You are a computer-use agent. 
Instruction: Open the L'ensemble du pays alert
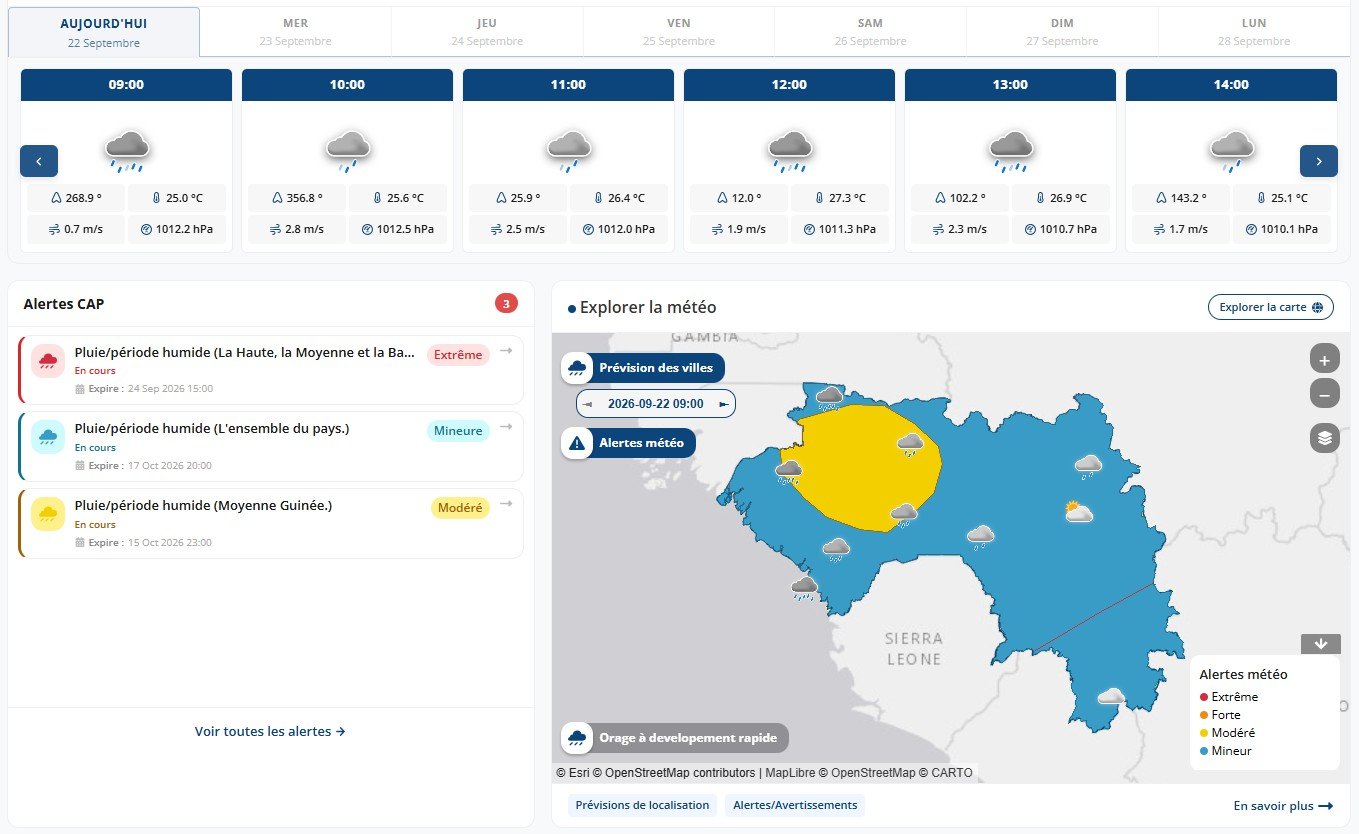[270, 447]
